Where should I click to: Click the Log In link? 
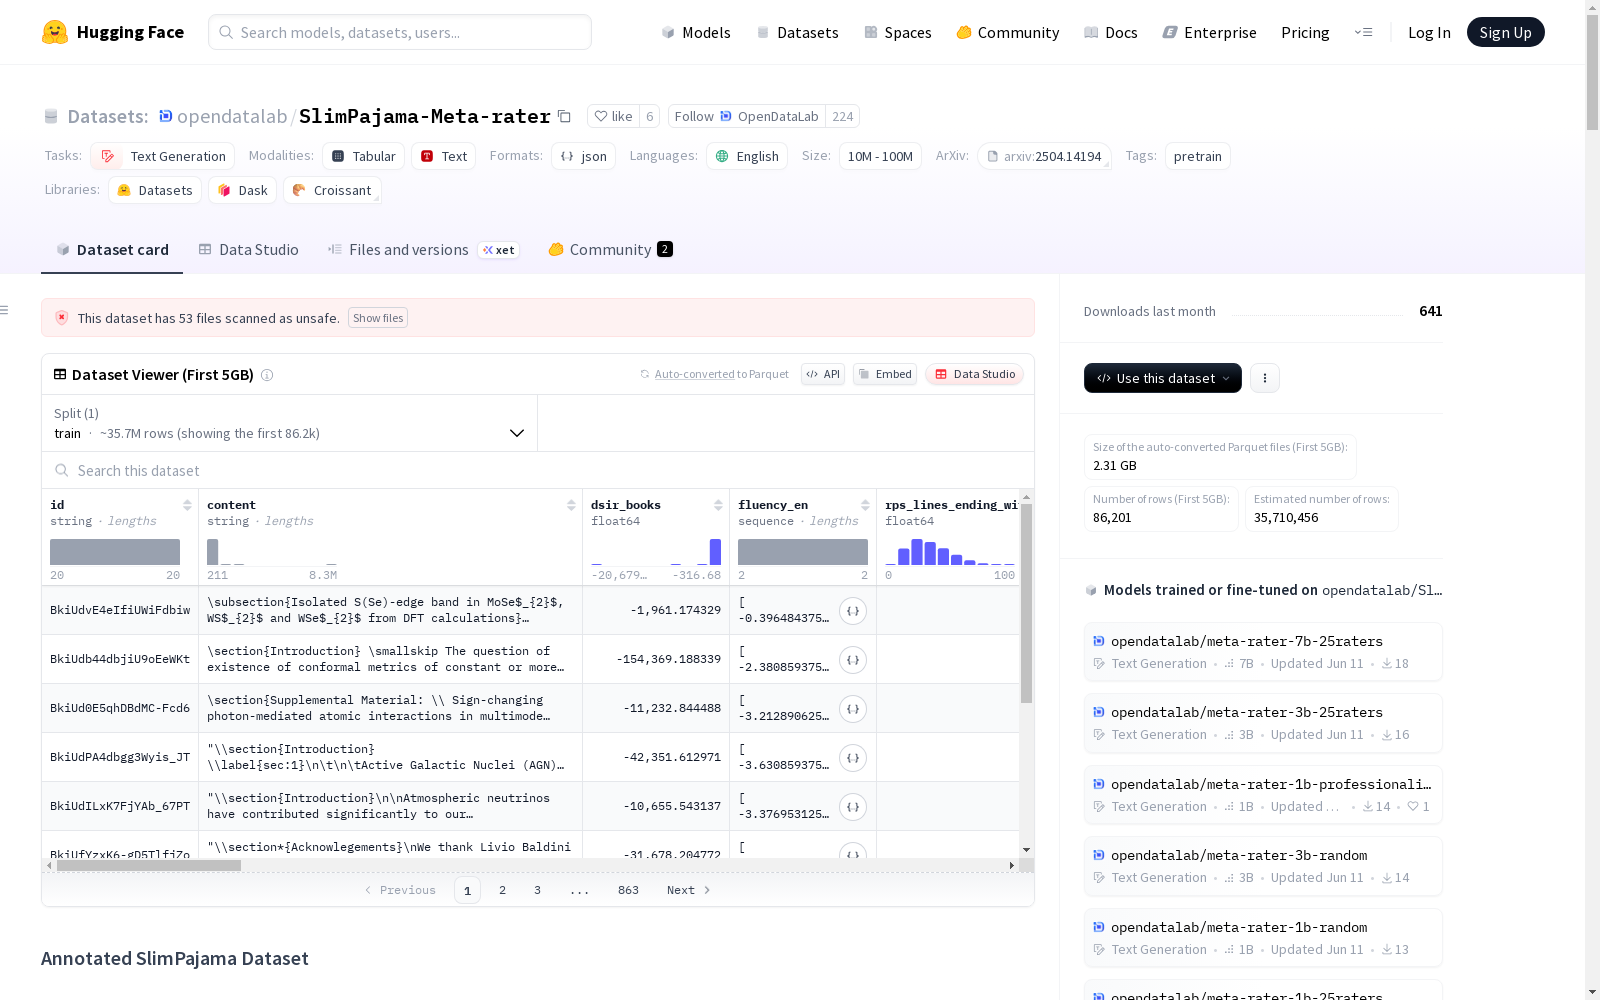click(x=1429, y=32)
